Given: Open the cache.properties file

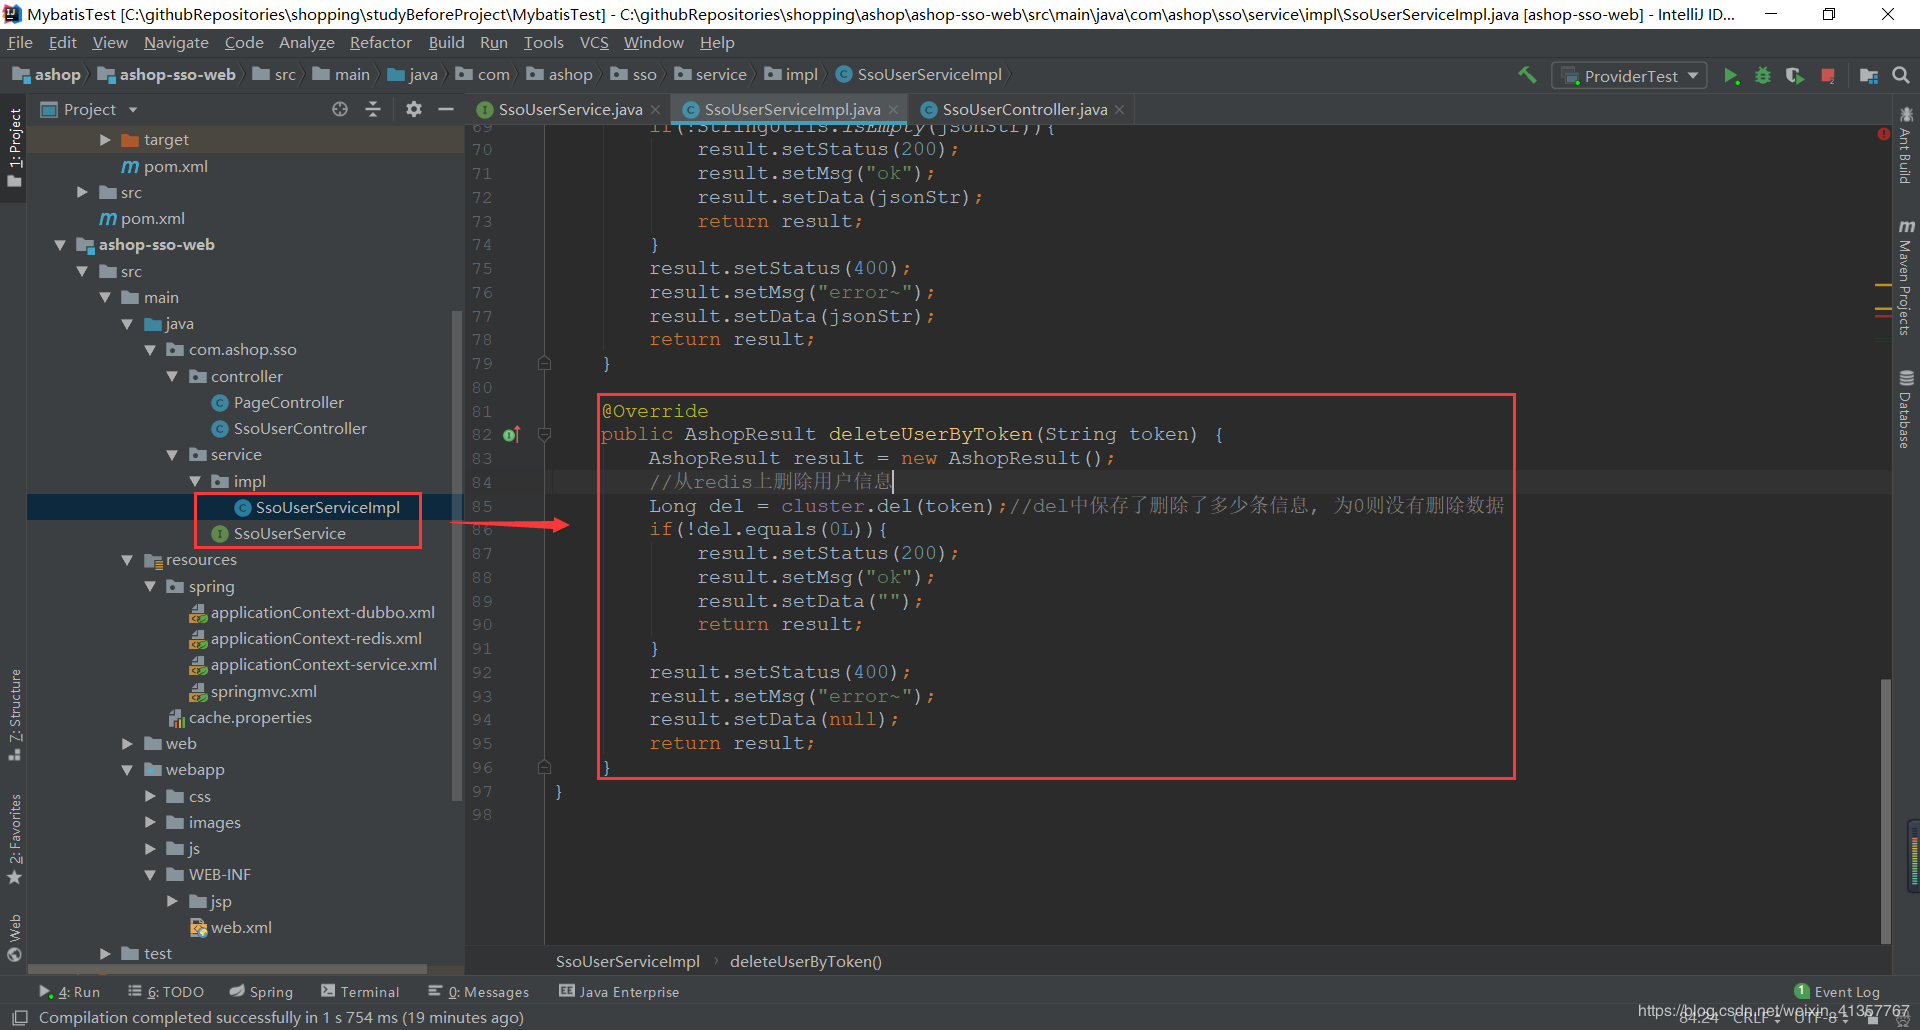Looking at the screenshot, I should coord(240,718).
